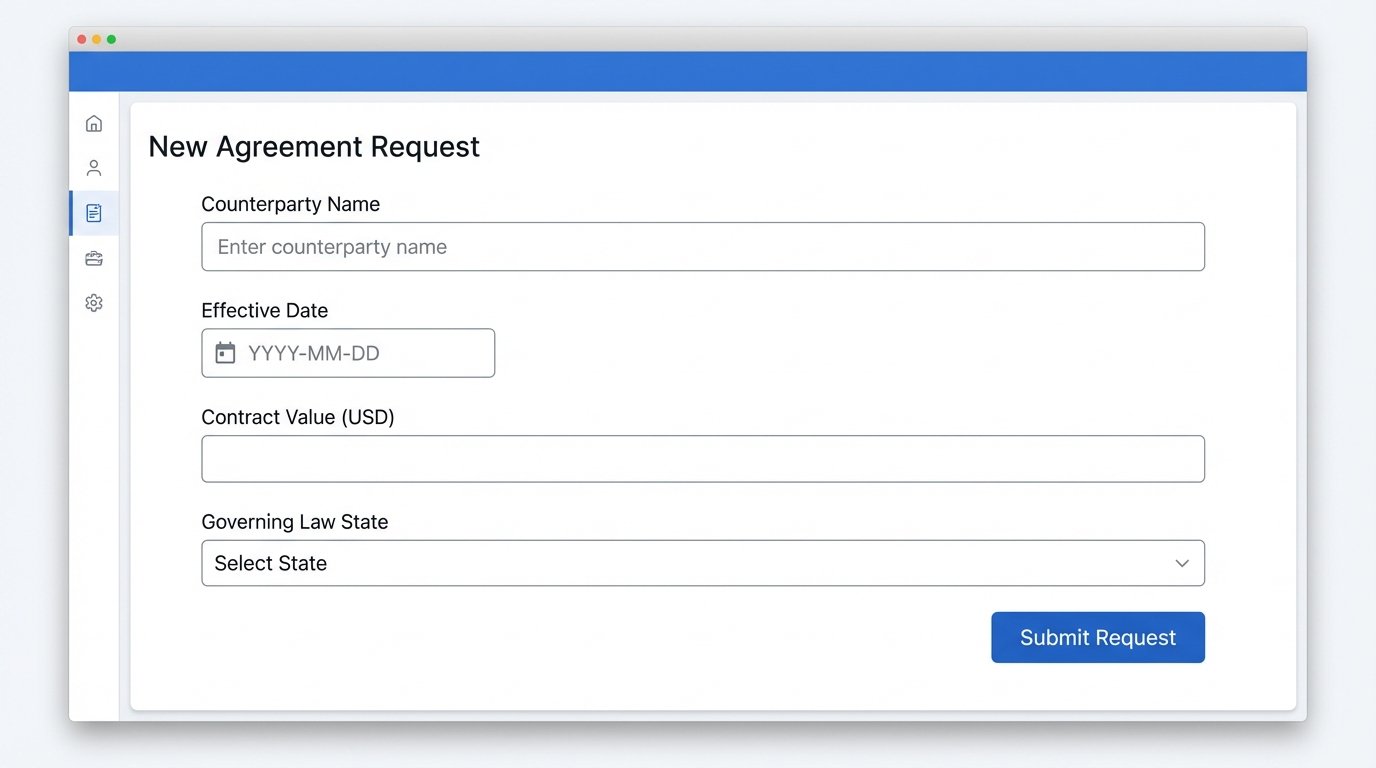Click the Governing Law State label
Screen dimensions: 1376x768
point(294,522)
